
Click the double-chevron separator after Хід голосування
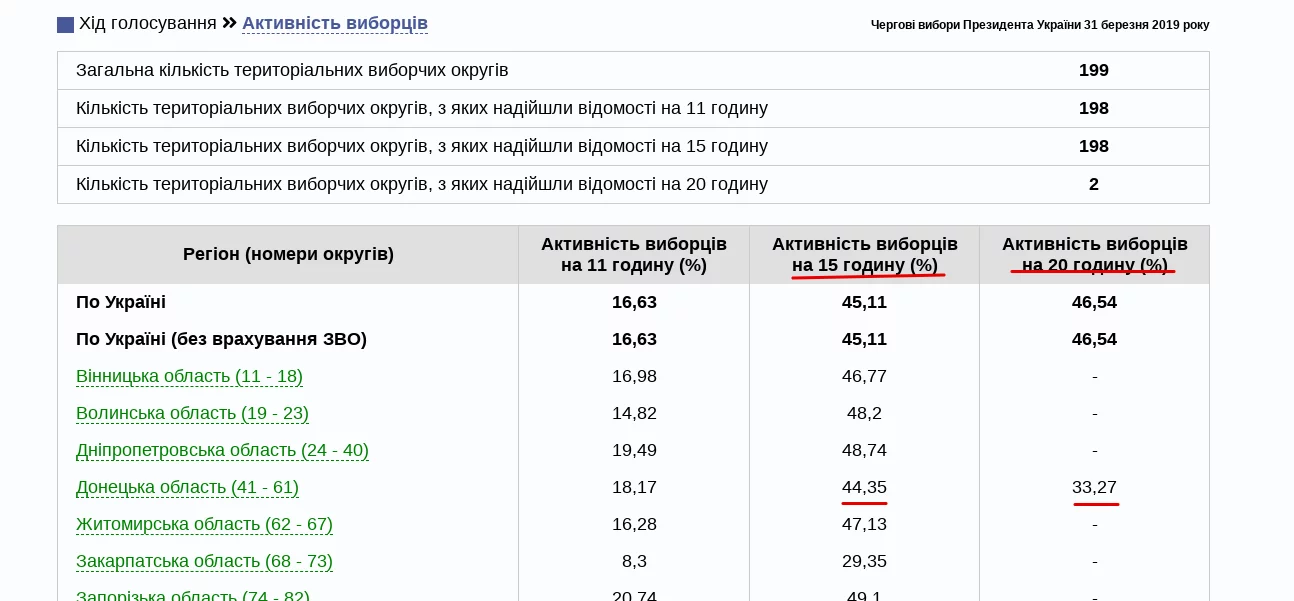227,22
